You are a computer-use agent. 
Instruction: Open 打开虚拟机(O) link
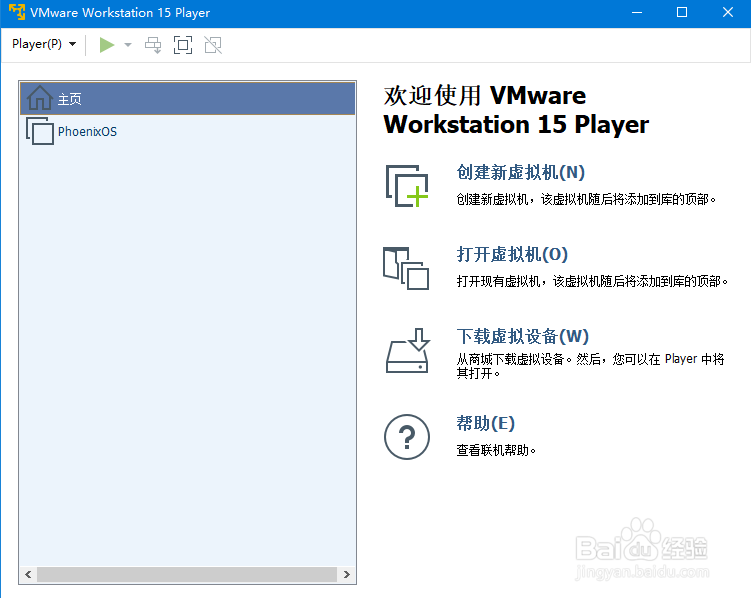pyautogui.click(x=512, y=254)
